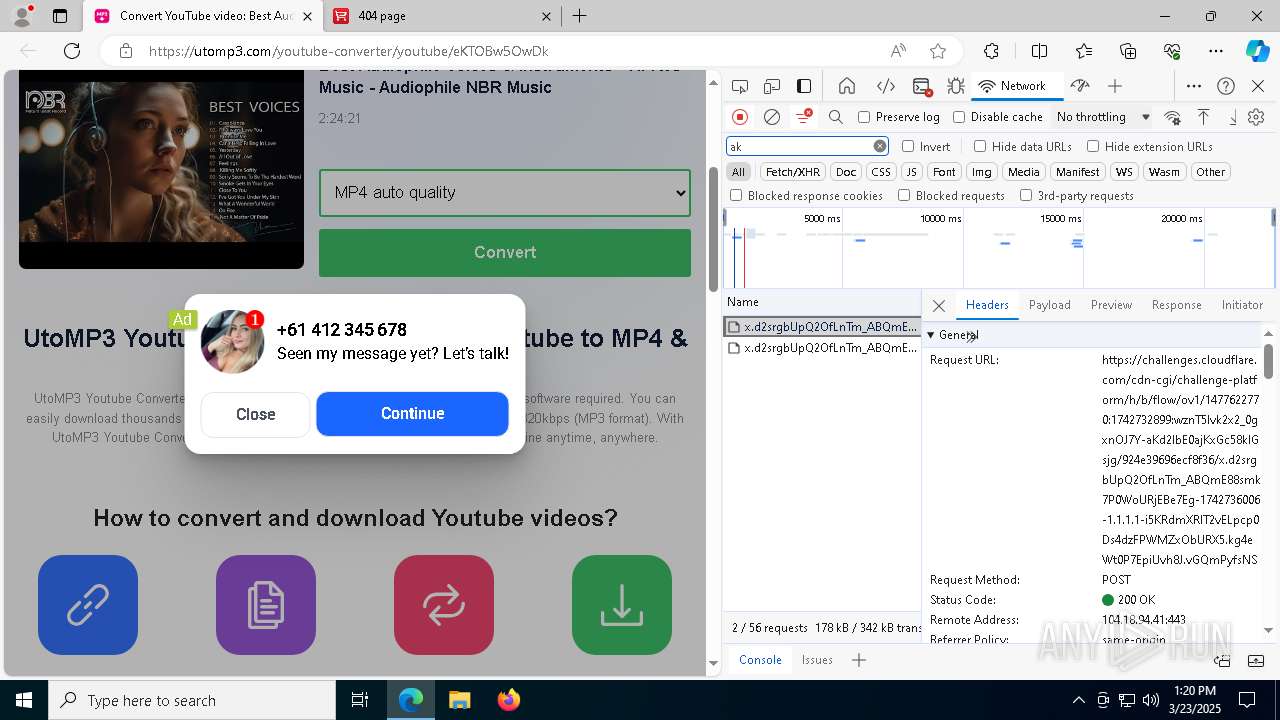This screenshot has width=1280, height=720.
Task: Toggle Blocked requests checkbox
Action: click(x=904, y=196)
